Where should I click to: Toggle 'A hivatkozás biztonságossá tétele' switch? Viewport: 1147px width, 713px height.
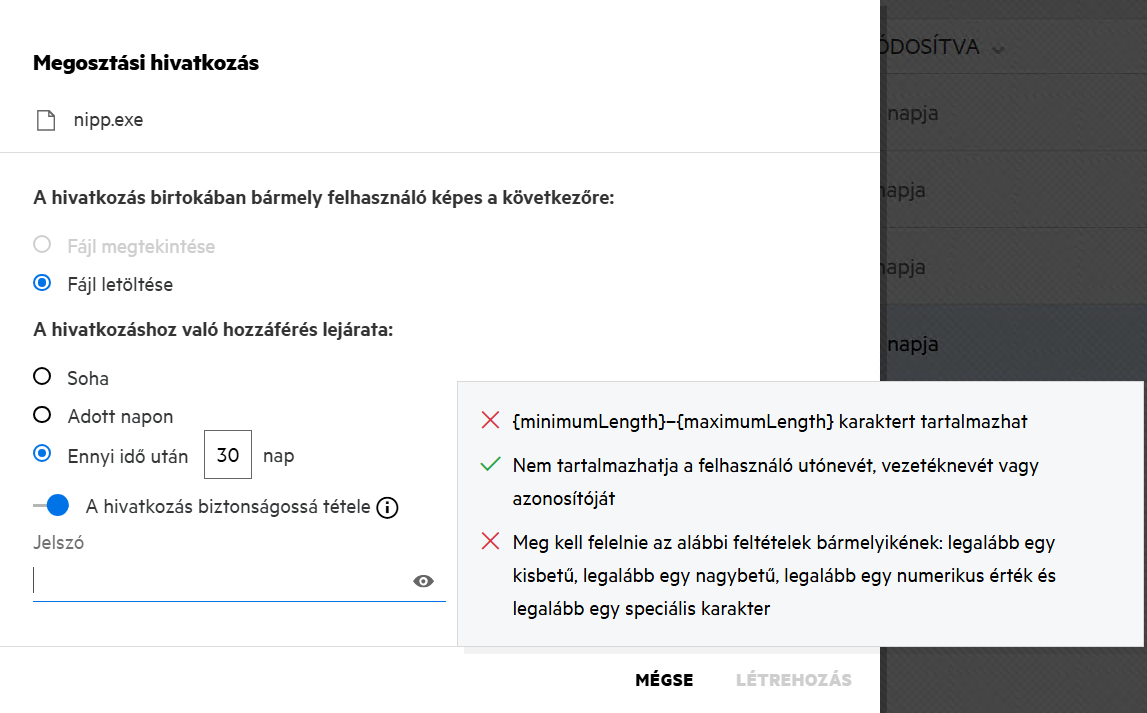(x=52, y=506)
